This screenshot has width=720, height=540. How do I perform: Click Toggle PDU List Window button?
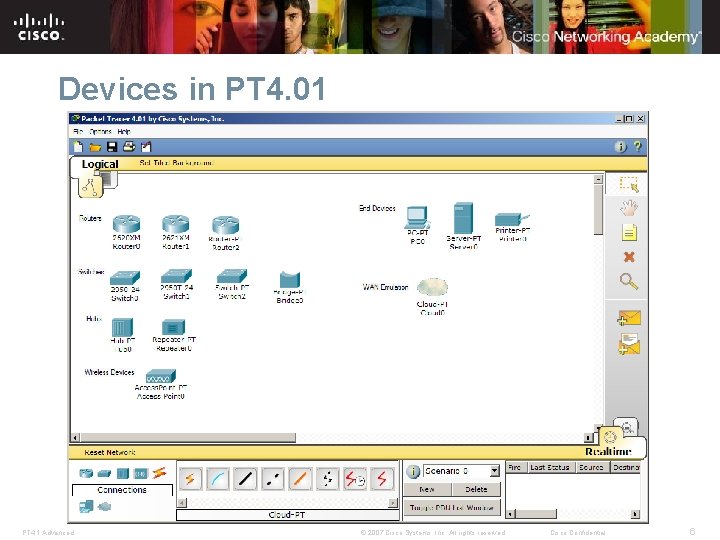(452, 507)
